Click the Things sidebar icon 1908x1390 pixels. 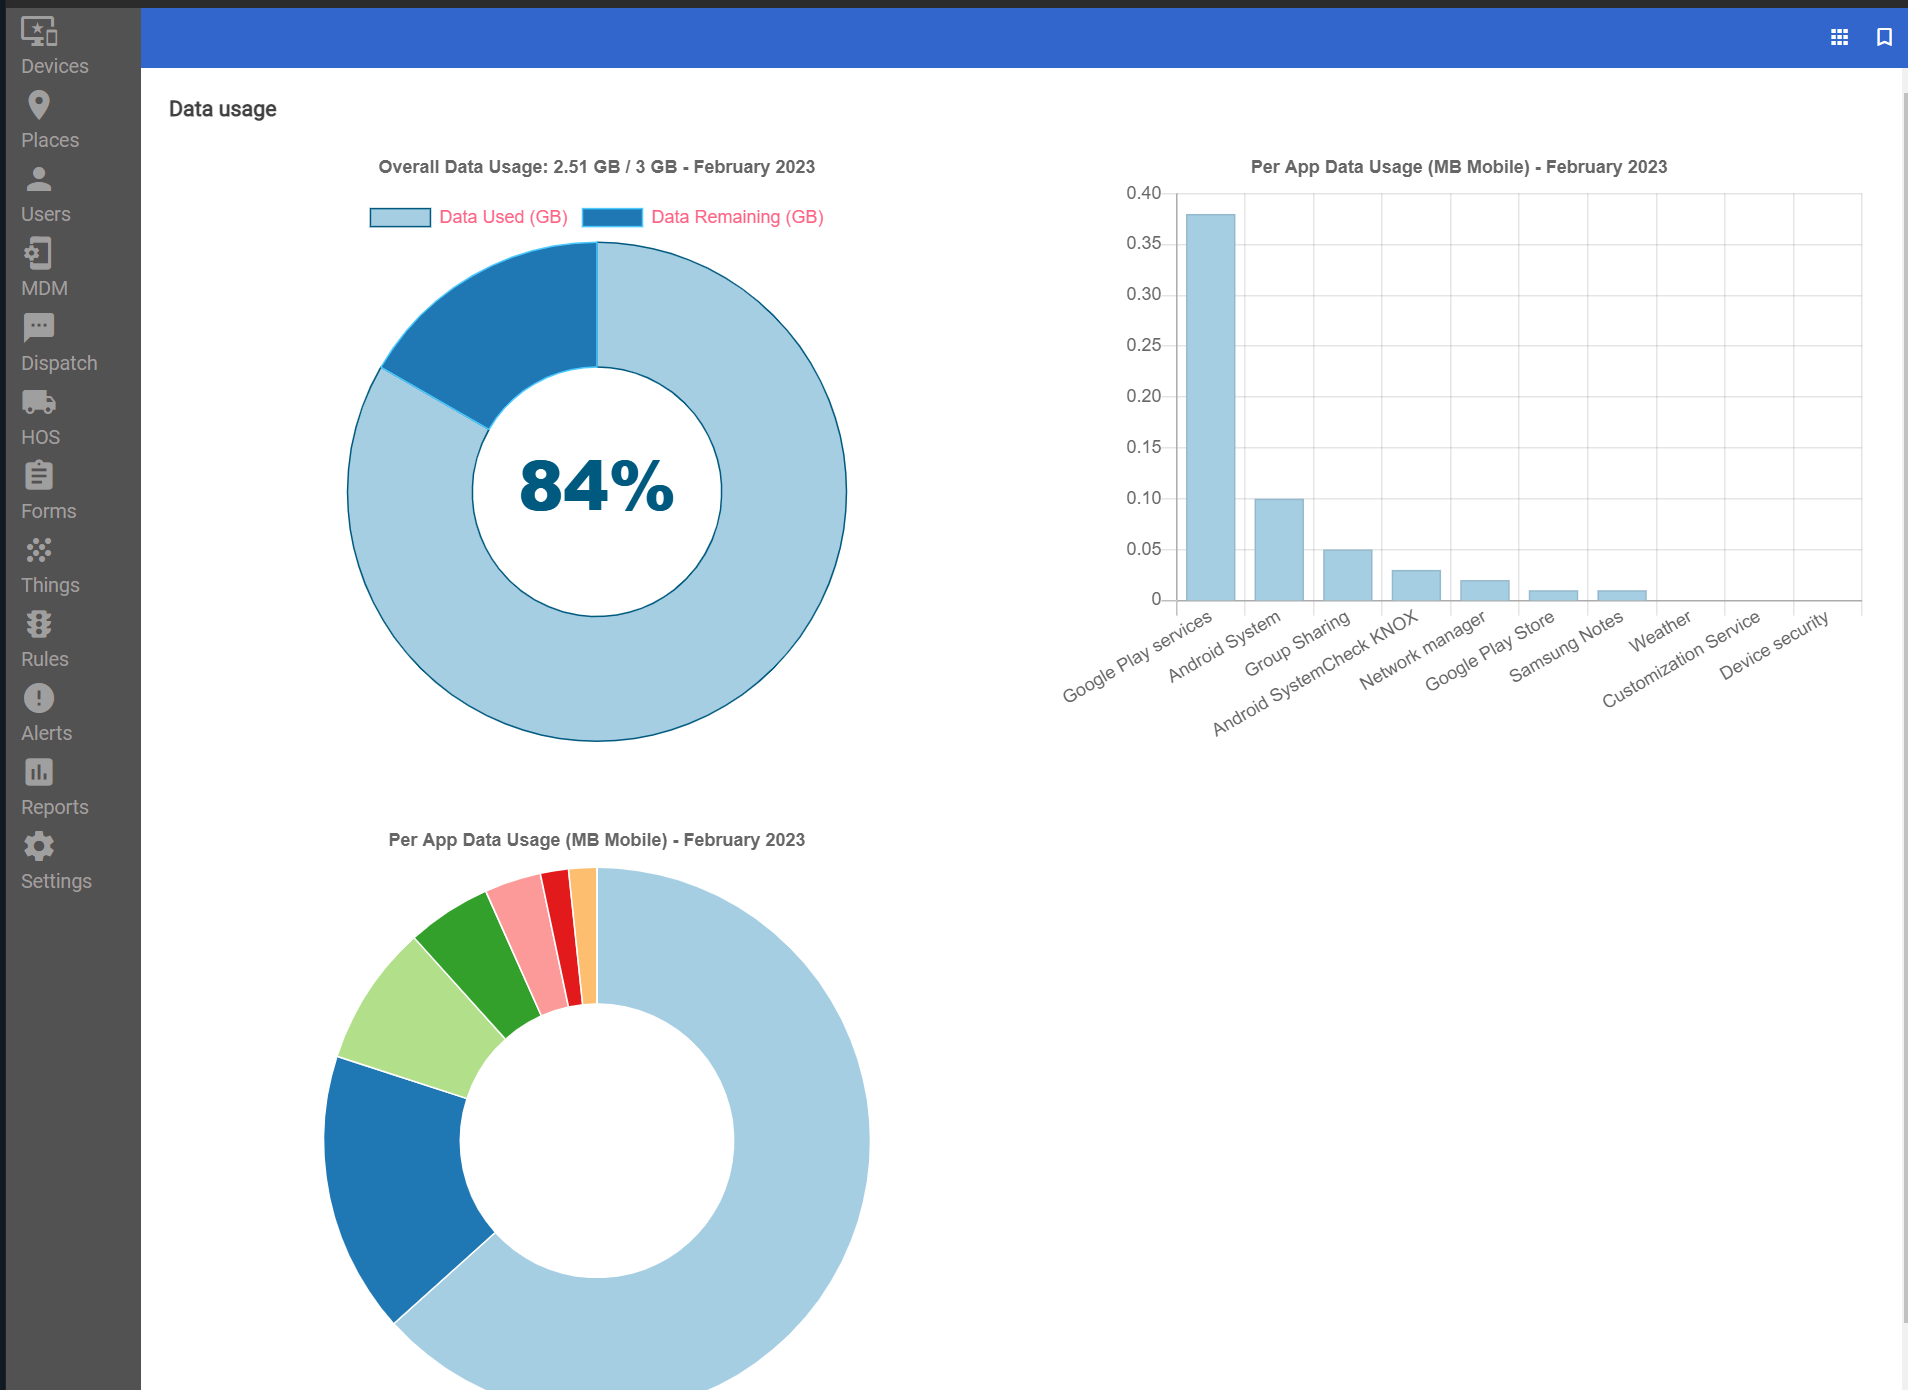[39, 550]
